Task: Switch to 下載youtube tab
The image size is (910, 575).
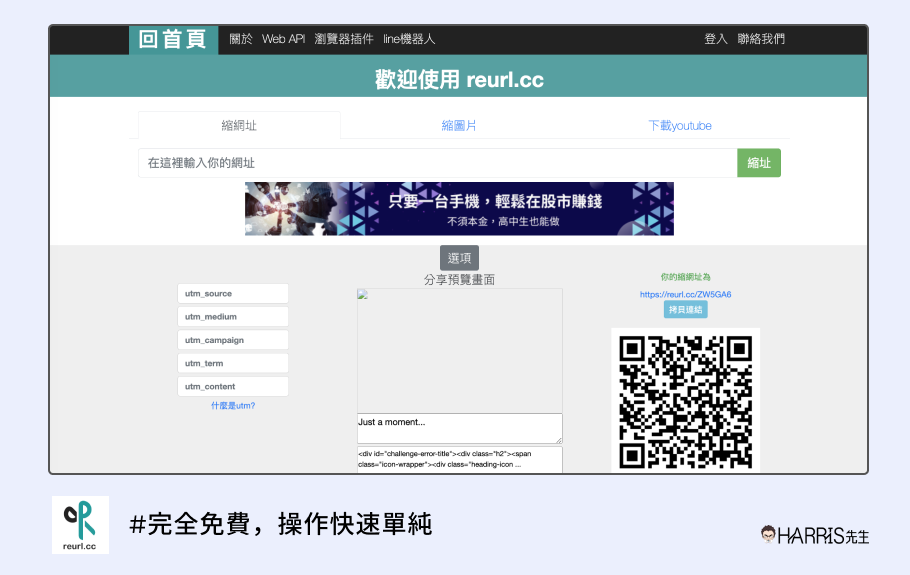Action: coord(680,125)
